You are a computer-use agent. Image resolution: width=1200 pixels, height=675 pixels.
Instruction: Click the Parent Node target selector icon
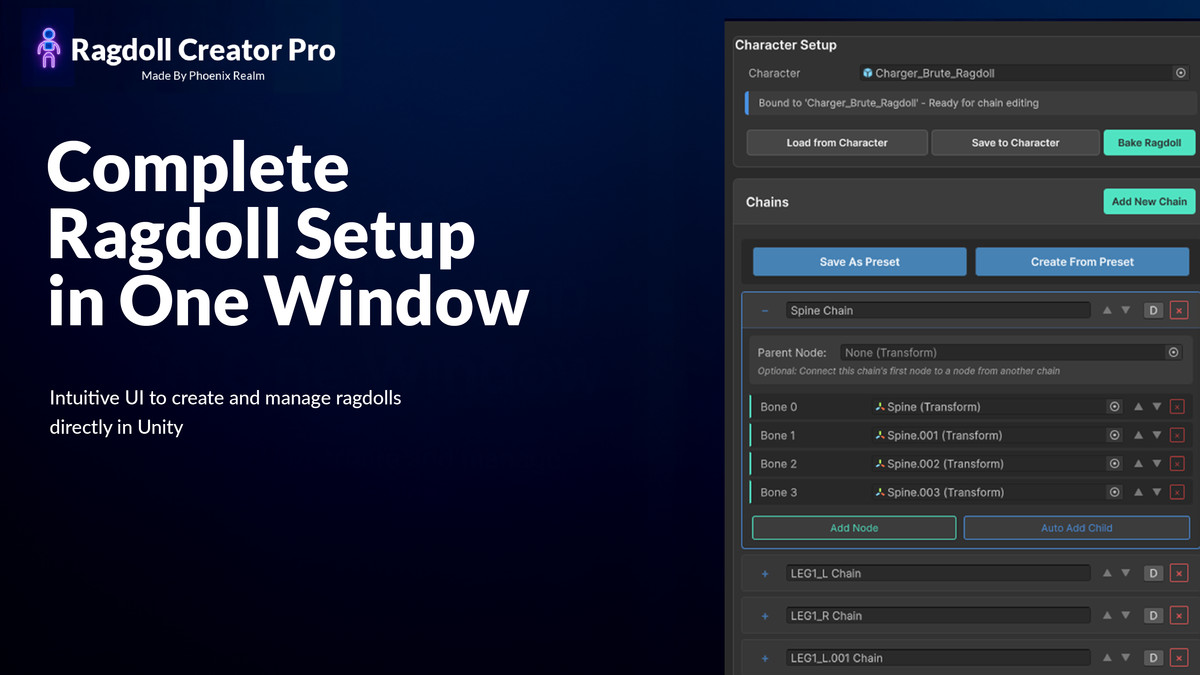coord(1173,352)
